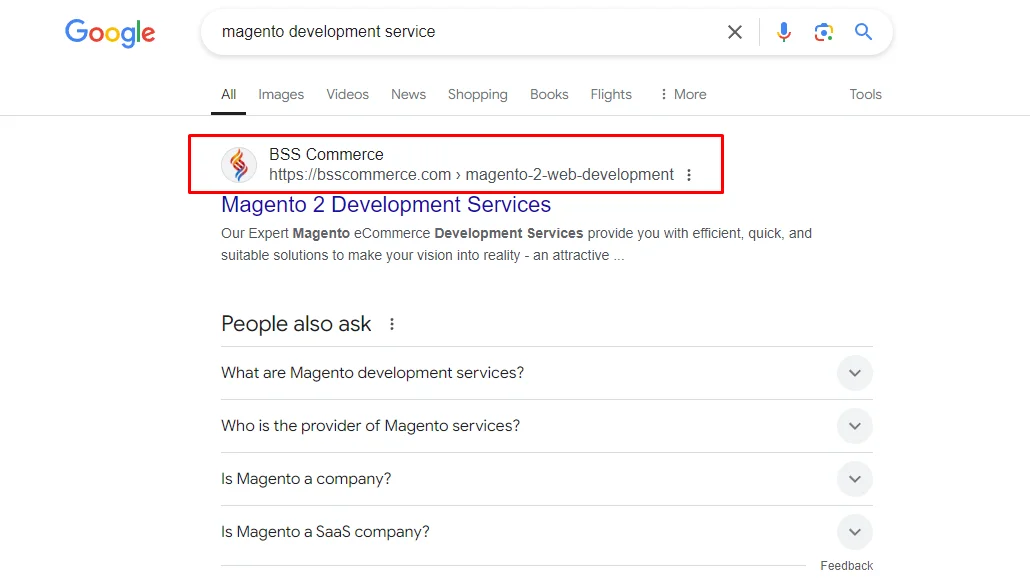Screen dimensions: 1030x585
Task: Expand "Is Magento a SaaS company?" chevron
Action: point(855,532)
